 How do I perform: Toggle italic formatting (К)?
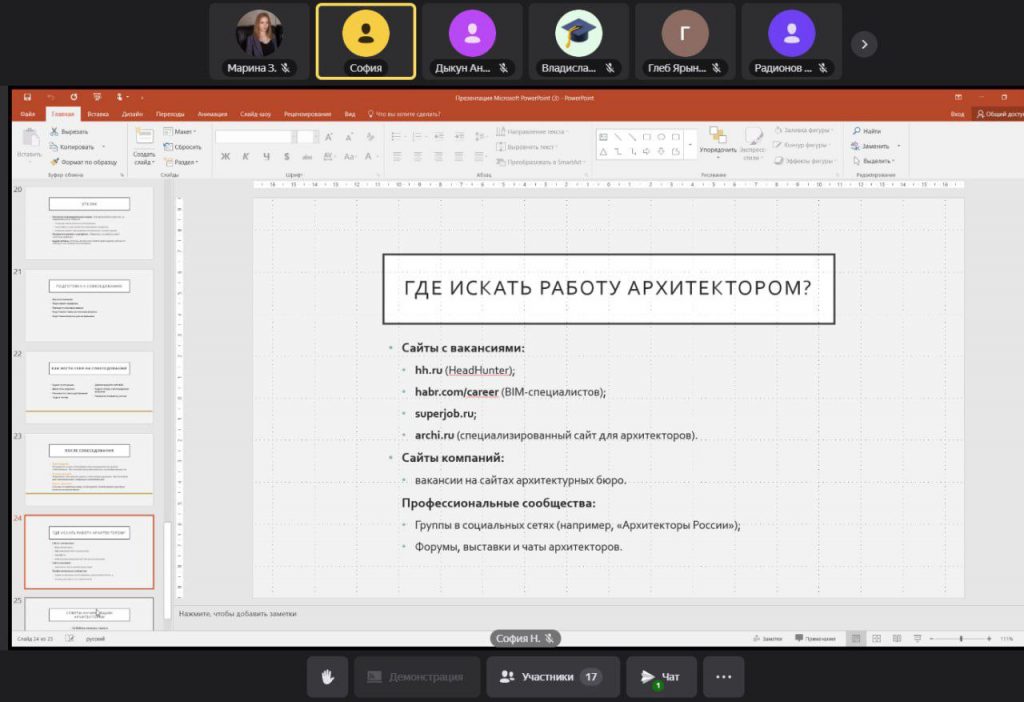tap(246, 156)
